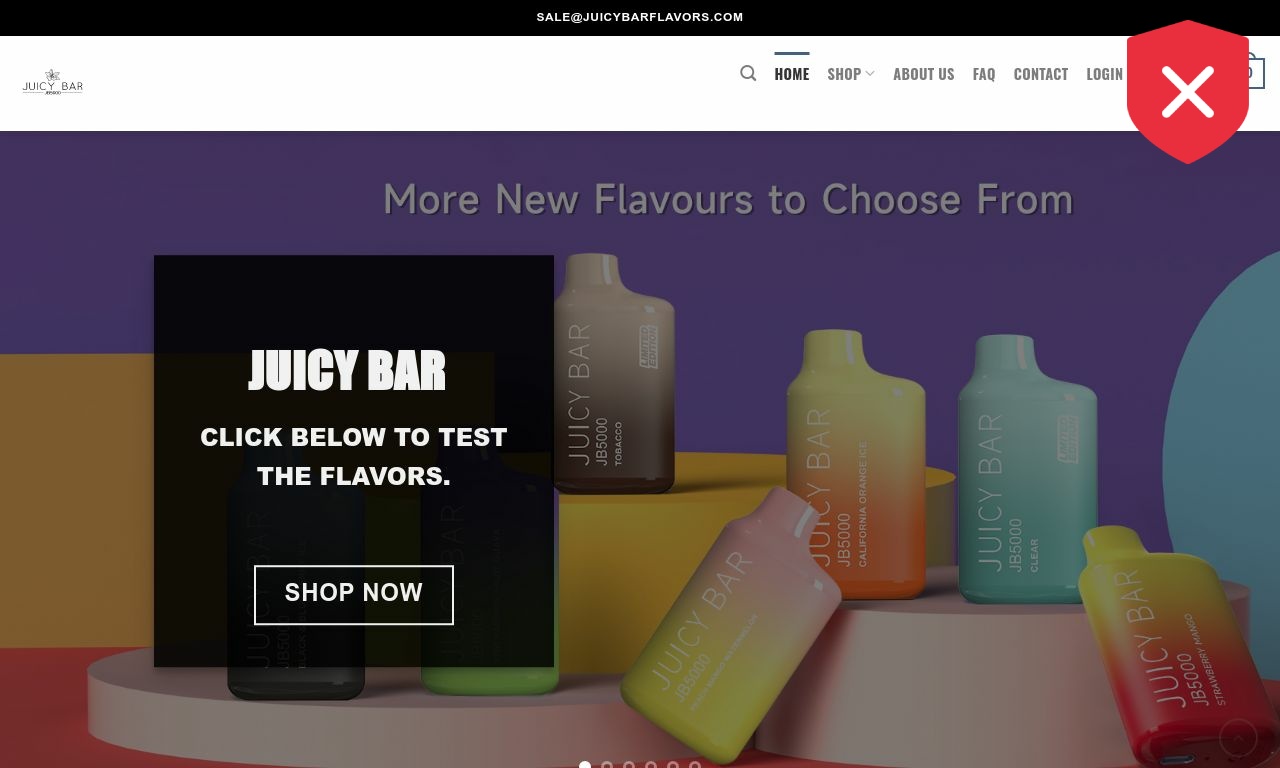Go to the Home menu item
1280x768 pixels.
coord(792,74)
